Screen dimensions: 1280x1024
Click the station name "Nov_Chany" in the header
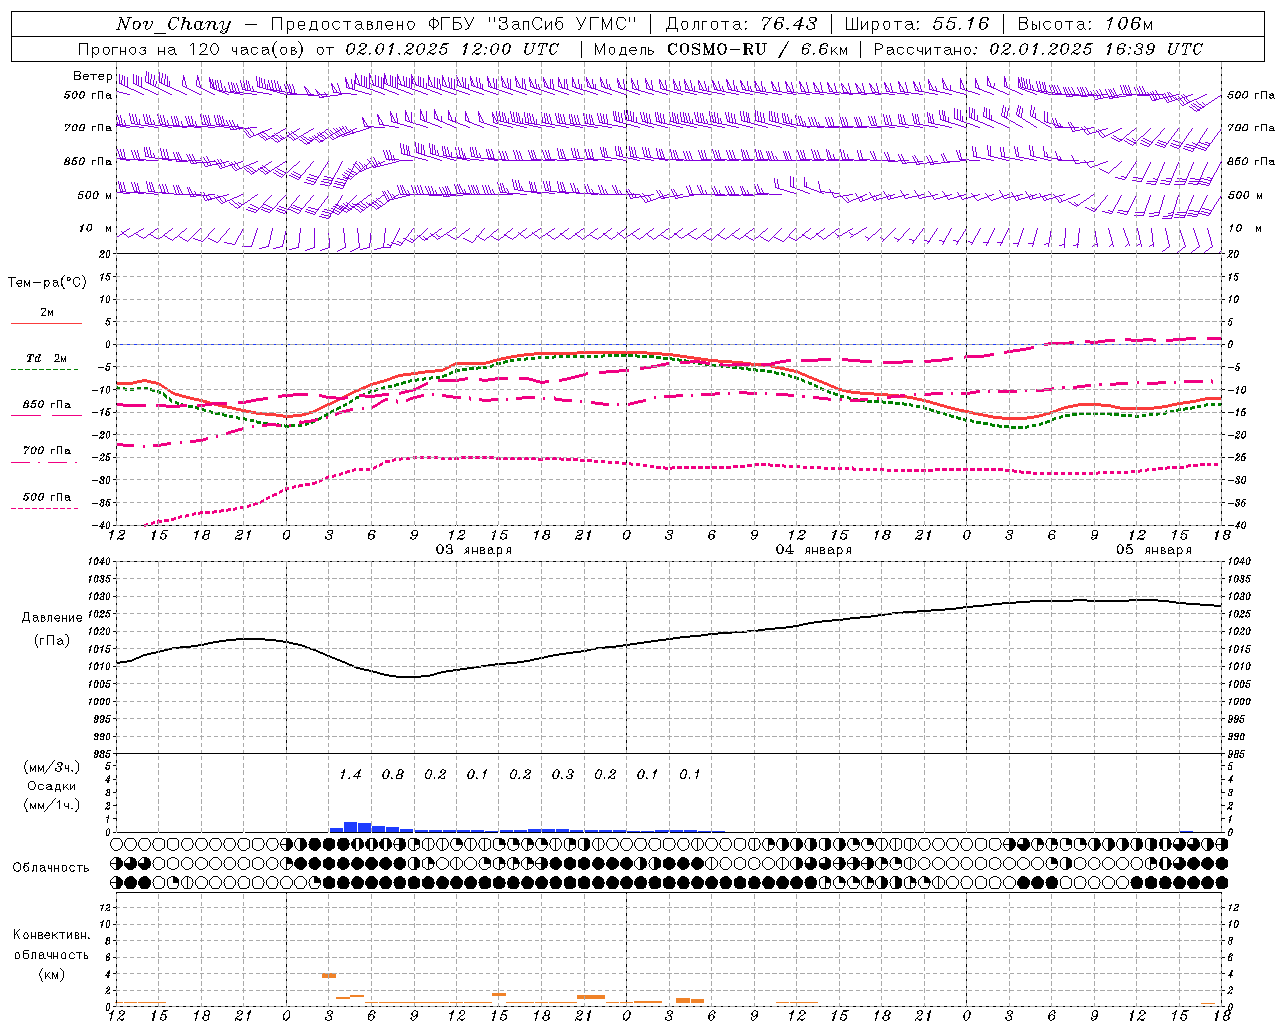click(173, 24)
